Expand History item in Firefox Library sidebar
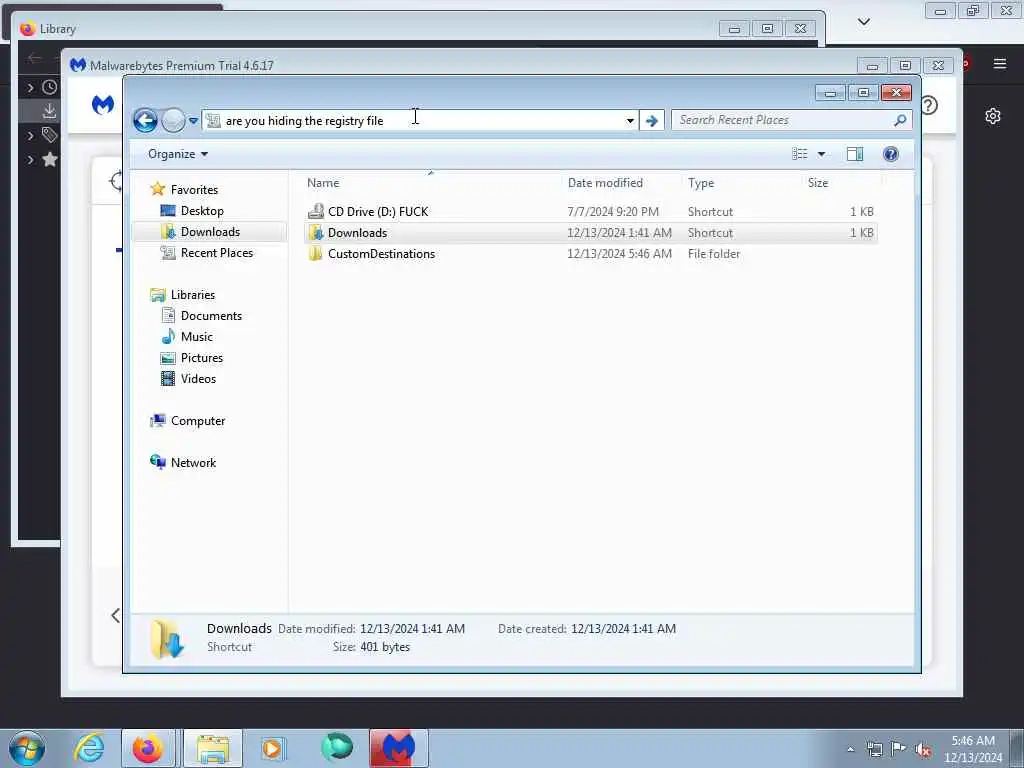Image resolution: width=1024 pixels, height=768 pixels. pos(30,87)
